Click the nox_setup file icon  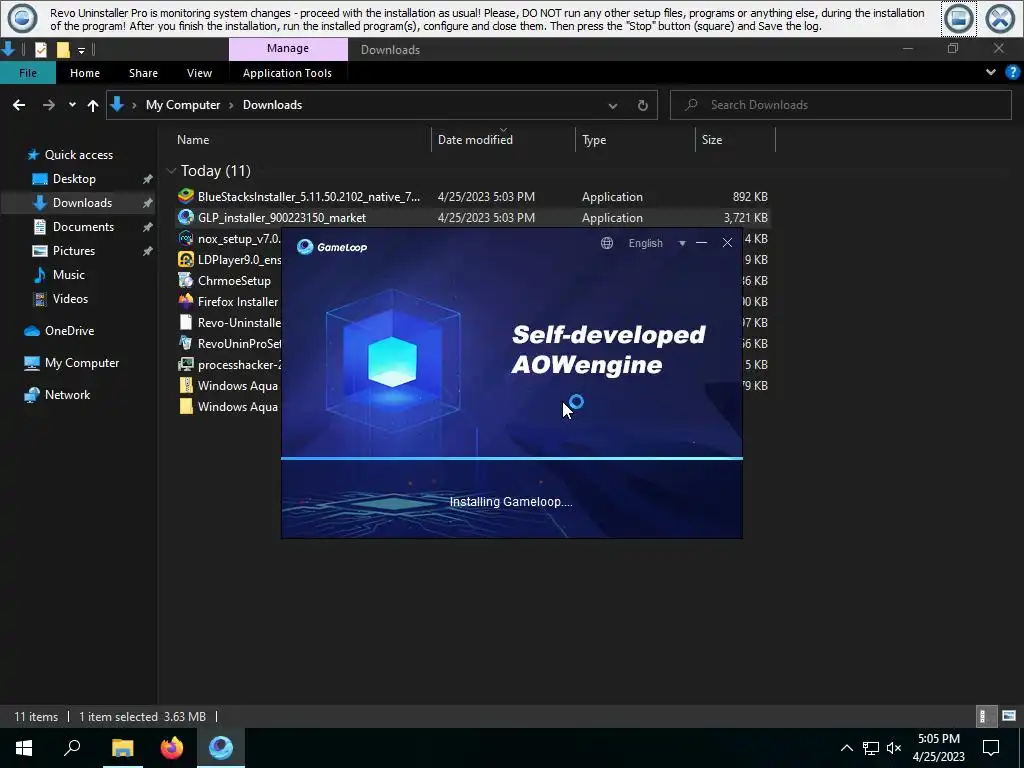tap(185, 238)
